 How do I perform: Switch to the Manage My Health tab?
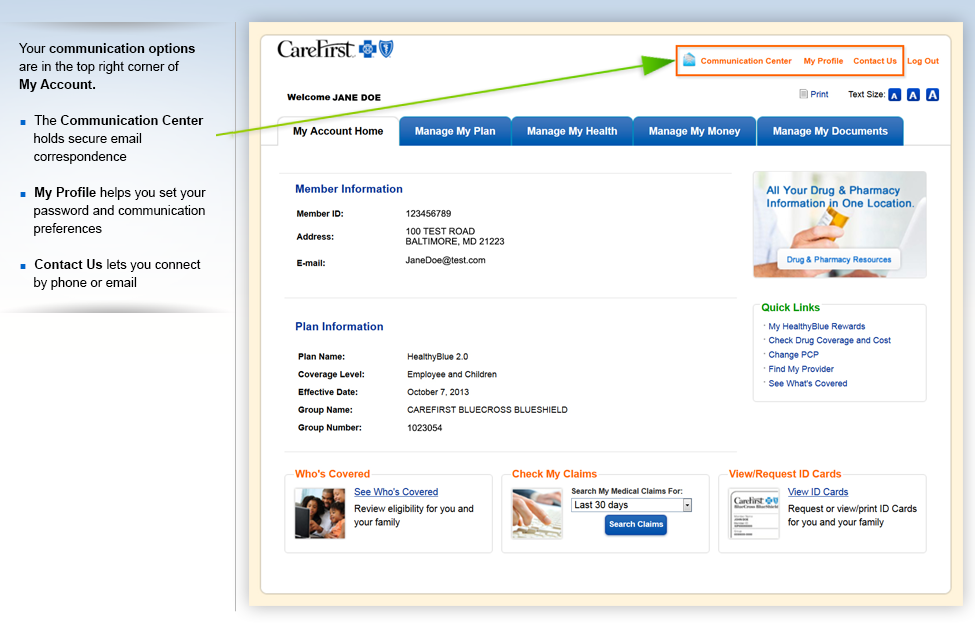572,131
